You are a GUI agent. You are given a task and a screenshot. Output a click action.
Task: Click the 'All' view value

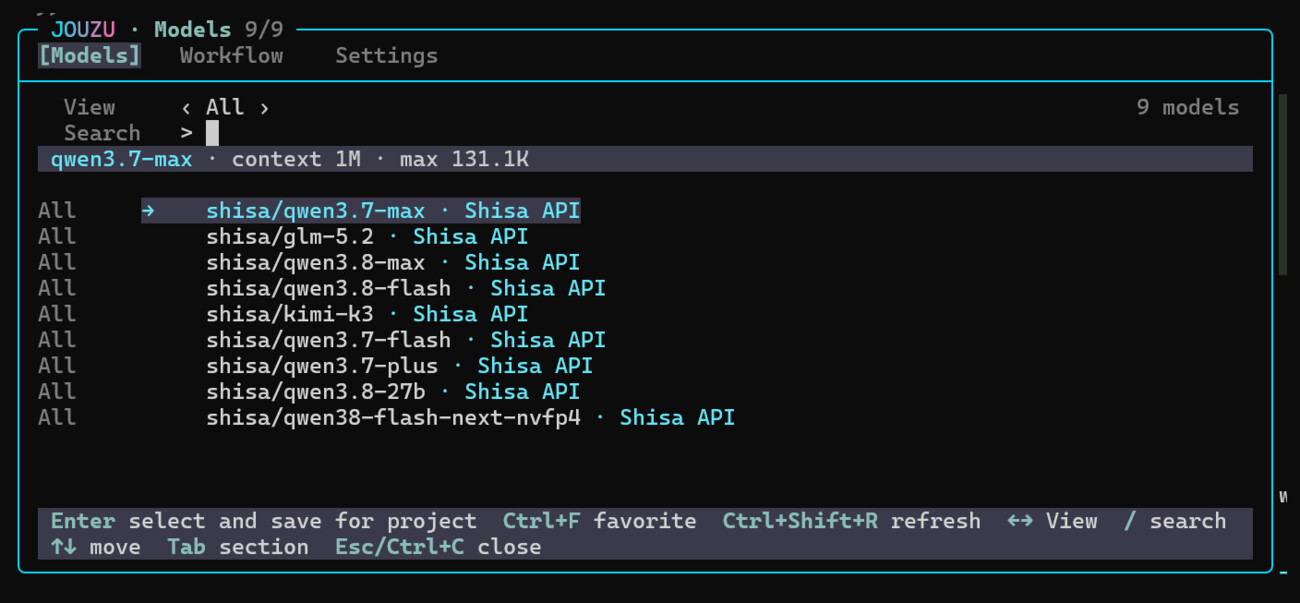[225, 107]
